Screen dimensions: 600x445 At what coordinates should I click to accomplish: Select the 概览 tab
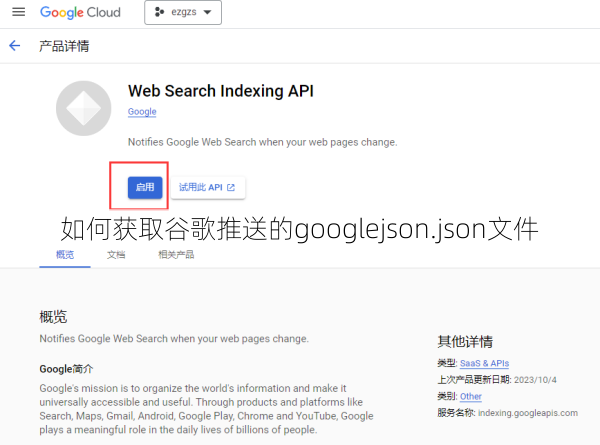coord(65,255)
